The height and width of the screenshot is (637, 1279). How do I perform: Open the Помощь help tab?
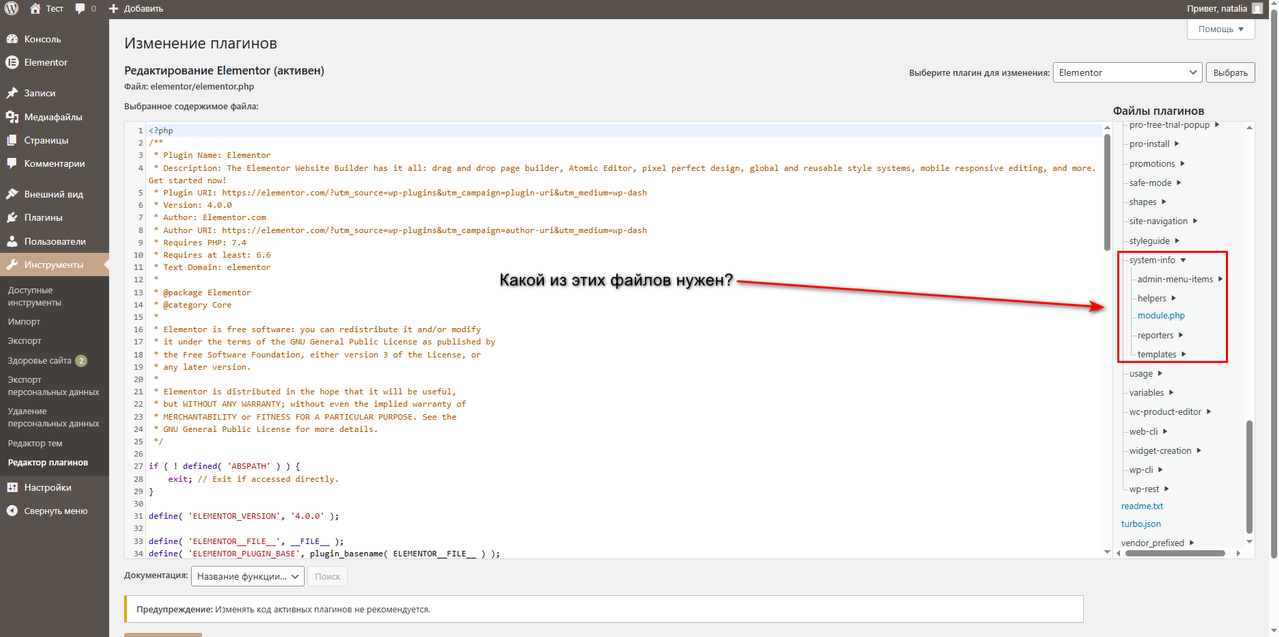1221,29
